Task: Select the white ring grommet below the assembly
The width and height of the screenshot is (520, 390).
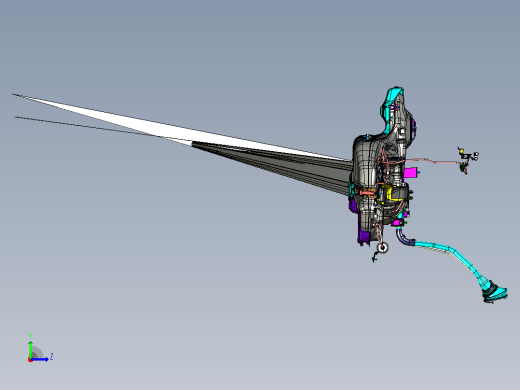Action: click(383, 247)
